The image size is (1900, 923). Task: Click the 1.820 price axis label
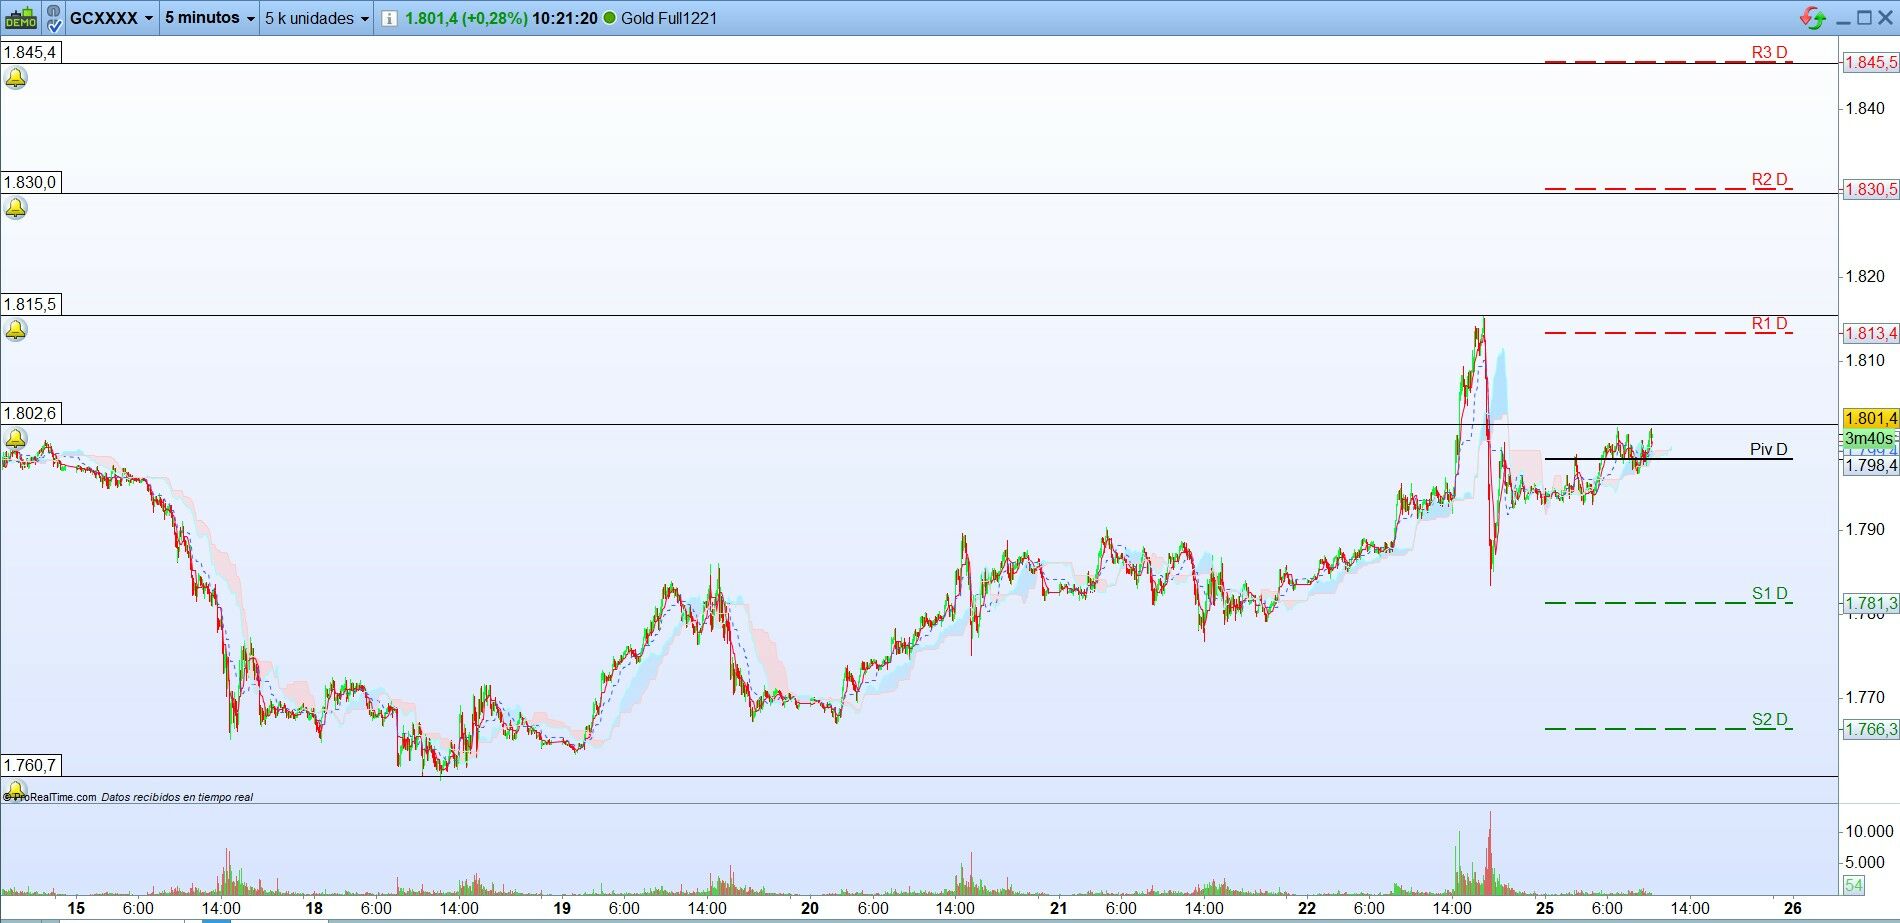tap(1865, 276)
